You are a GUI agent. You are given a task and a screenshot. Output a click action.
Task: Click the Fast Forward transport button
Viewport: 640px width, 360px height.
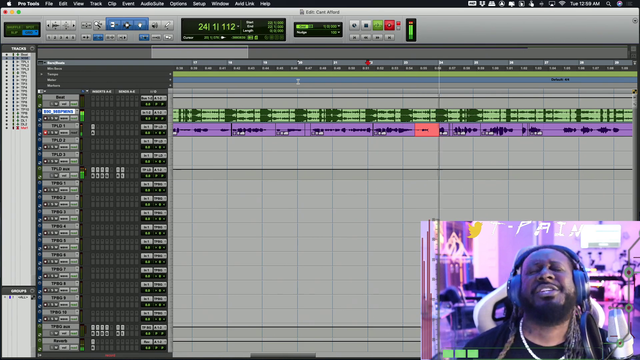[x=378, y=37]
